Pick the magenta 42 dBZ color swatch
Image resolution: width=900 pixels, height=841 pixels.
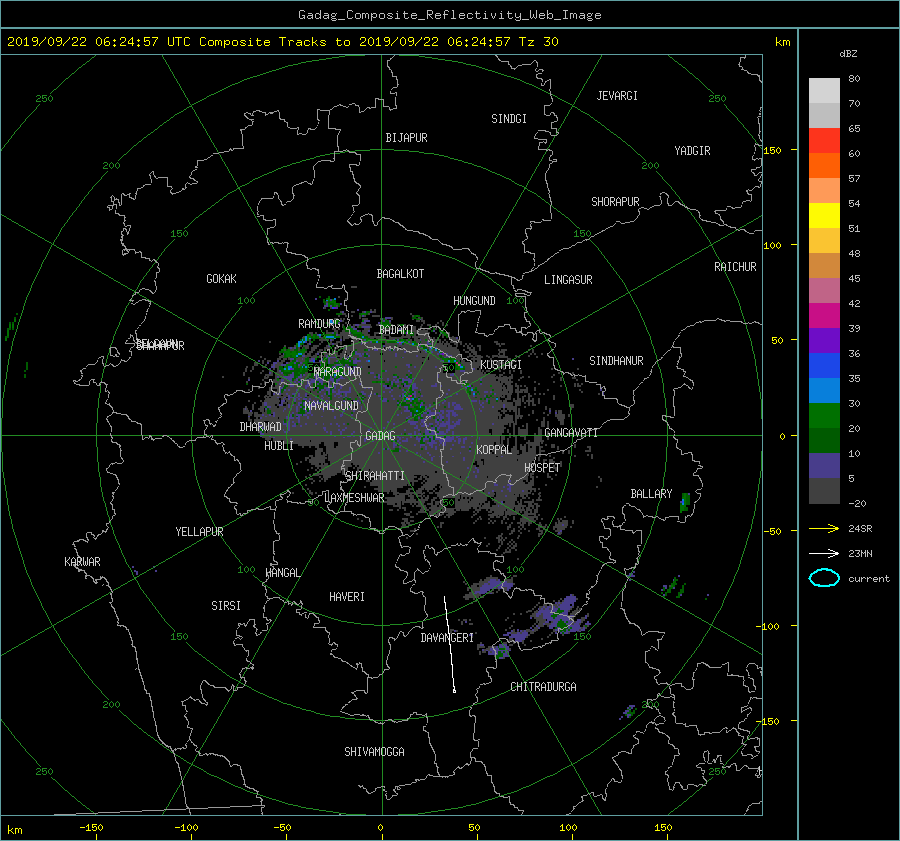click(824, 316)
